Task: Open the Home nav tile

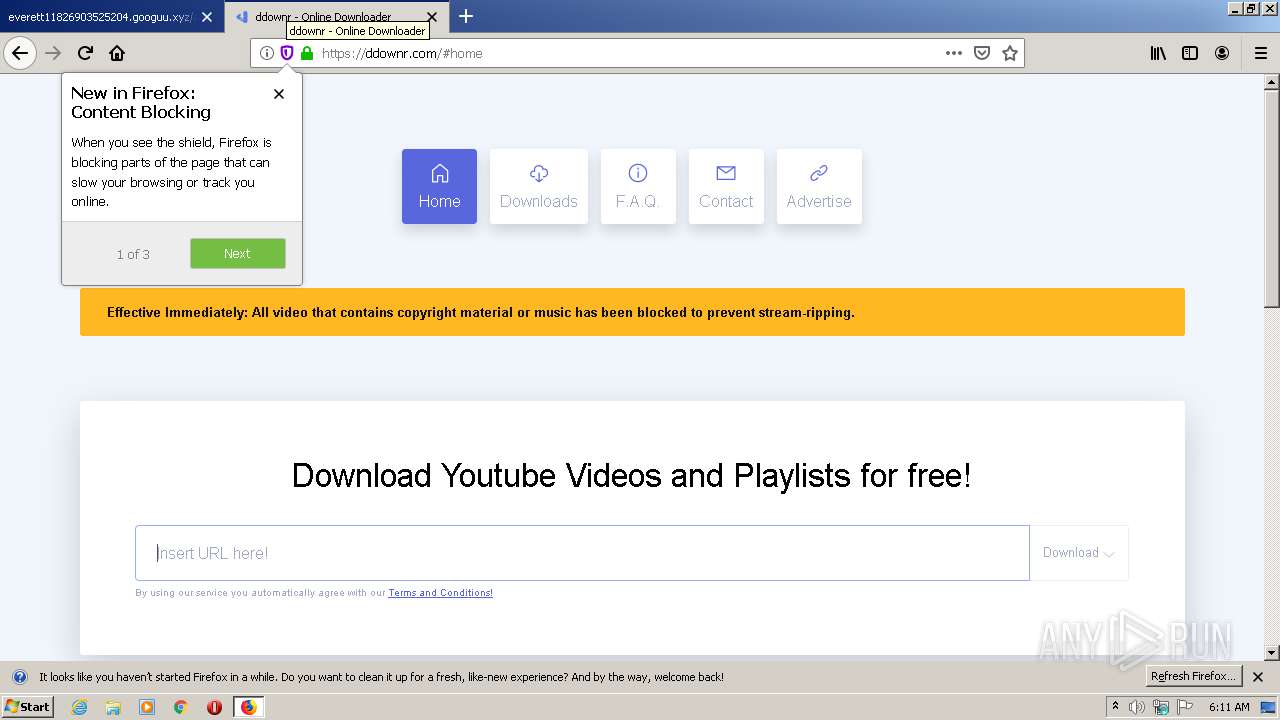Action: tap(439, 186)
